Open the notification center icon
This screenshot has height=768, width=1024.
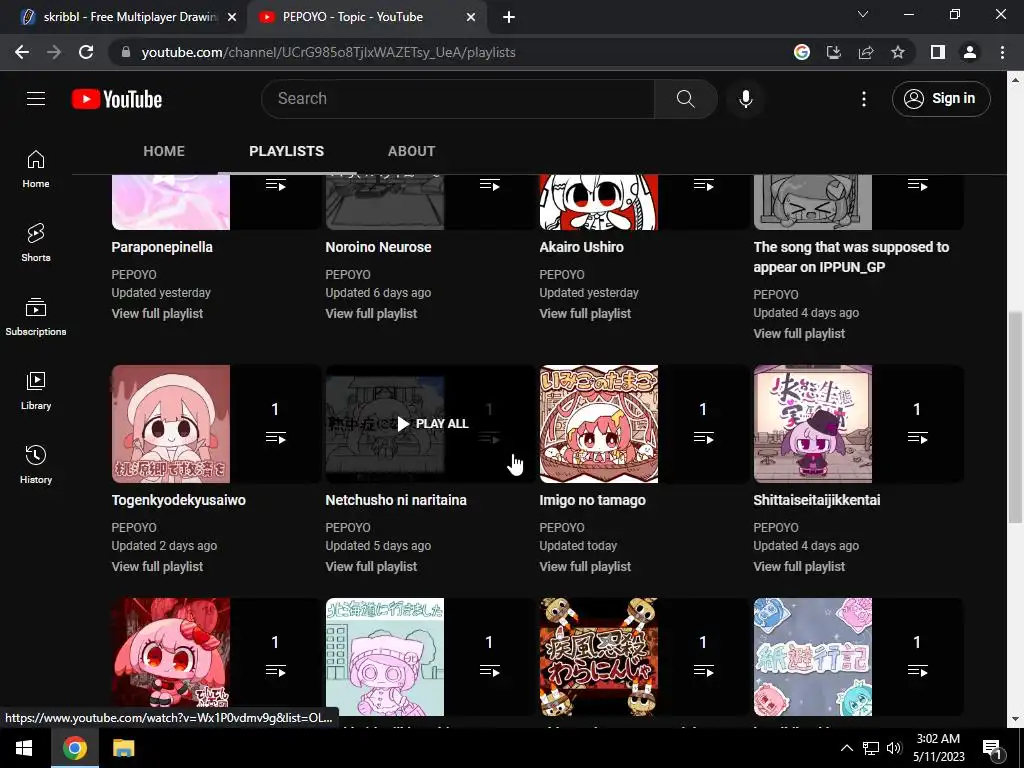click(x=992, y=749)
